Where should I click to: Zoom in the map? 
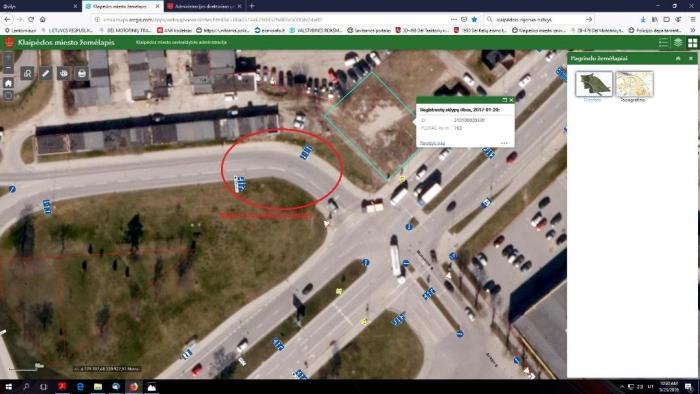[x=8, y=58]
